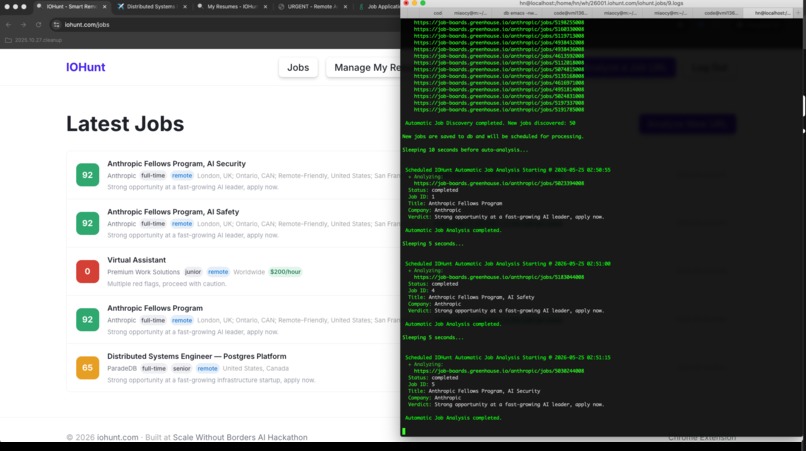Click red score badge 0 on Virtual Assistant
The height and width of the screenshot is (451, 806).
87,272
